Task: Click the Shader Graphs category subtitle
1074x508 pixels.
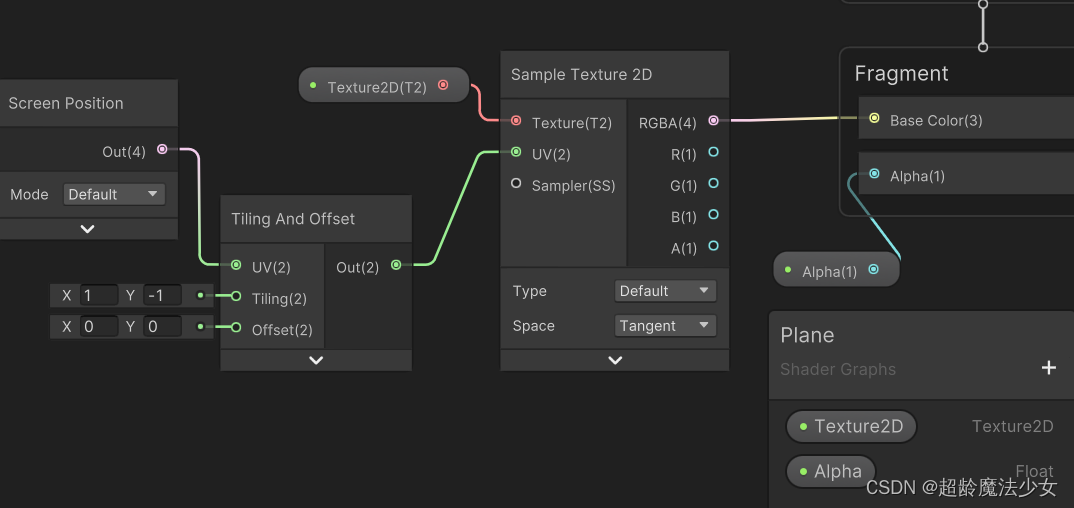Action: [x=838, y=370]
